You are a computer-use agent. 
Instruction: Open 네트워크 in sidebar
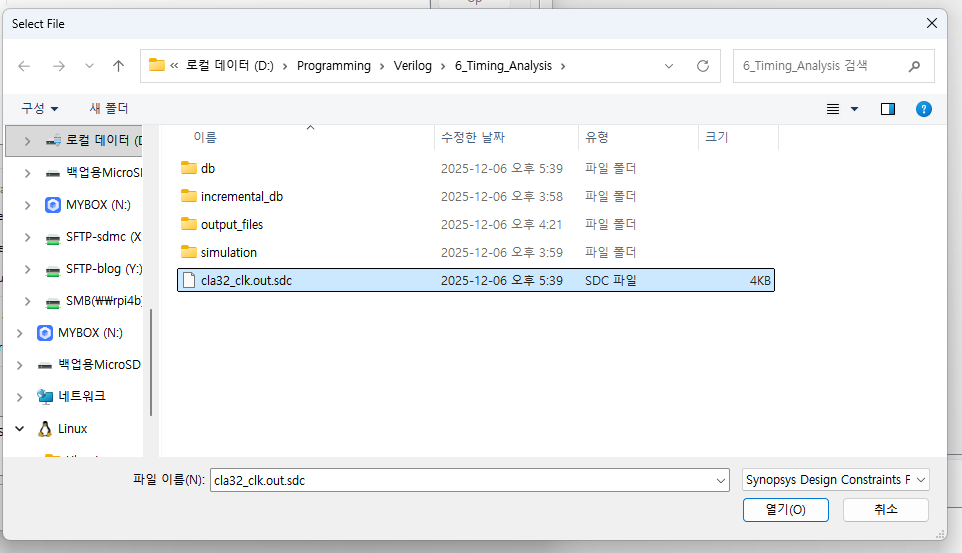pos(71,396)
